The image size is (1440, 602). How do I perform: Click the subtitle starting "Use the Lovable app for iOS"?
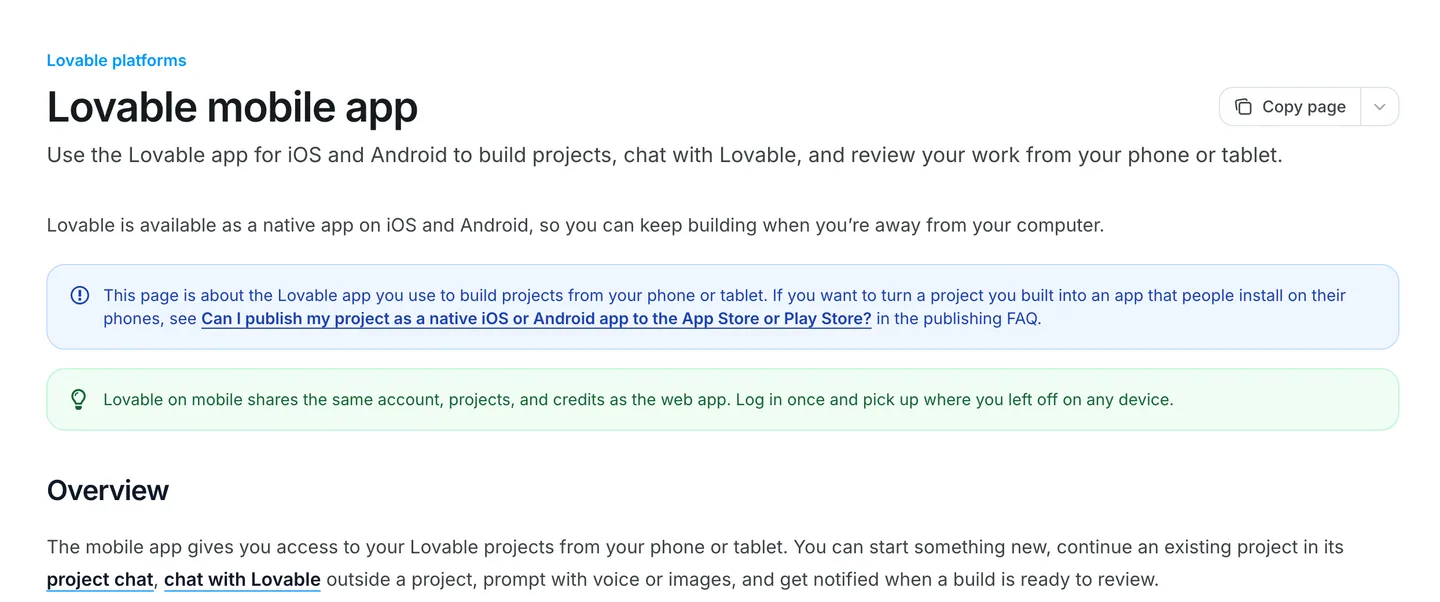tap(664, 155)
